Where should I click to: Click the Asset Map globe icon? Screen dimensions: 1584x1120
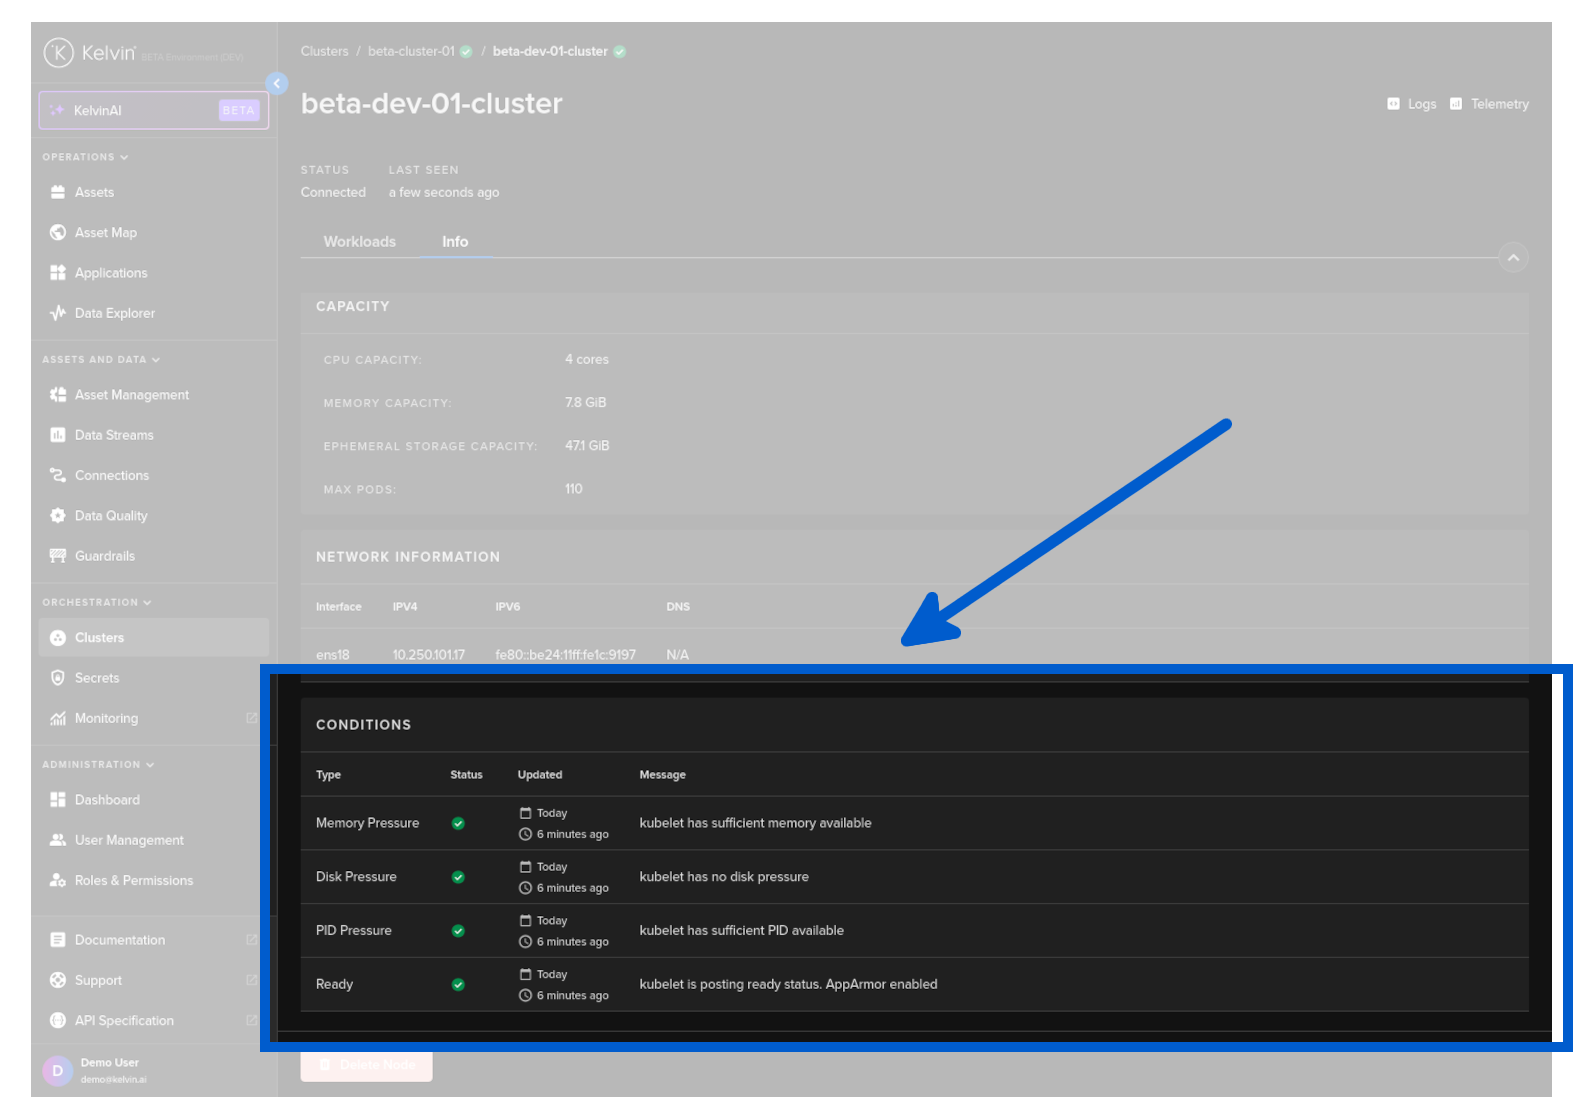[58, 232]
